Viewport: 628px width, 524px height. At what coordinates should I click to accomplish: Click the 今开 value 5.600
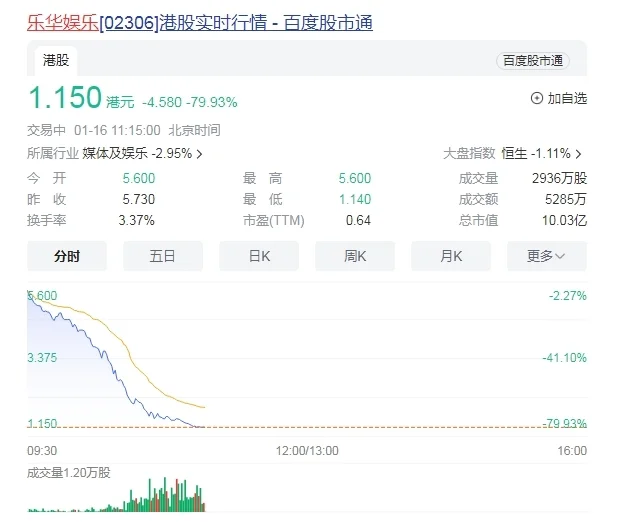[139, 178]
